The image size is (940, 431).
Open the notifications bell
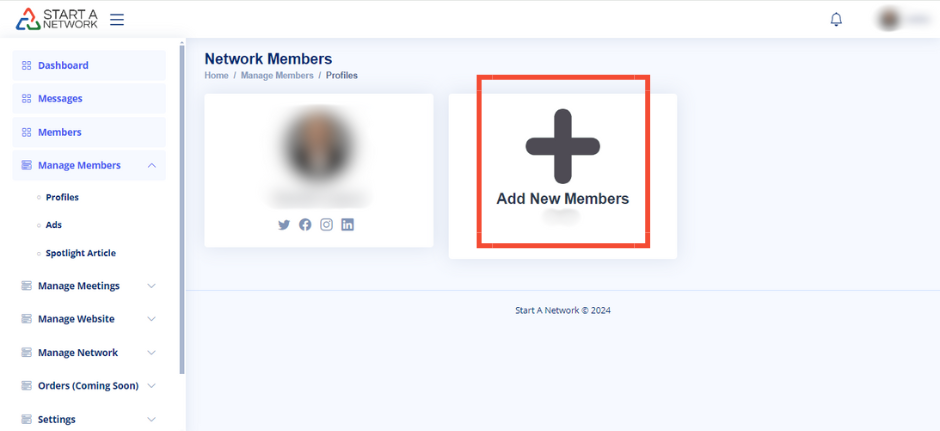(x=836, y=19)
